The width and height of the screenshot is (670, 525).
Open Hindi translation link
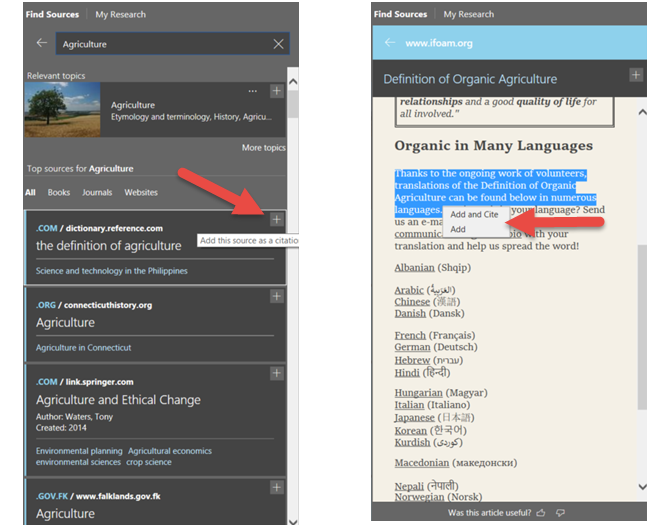click(407, 373)
